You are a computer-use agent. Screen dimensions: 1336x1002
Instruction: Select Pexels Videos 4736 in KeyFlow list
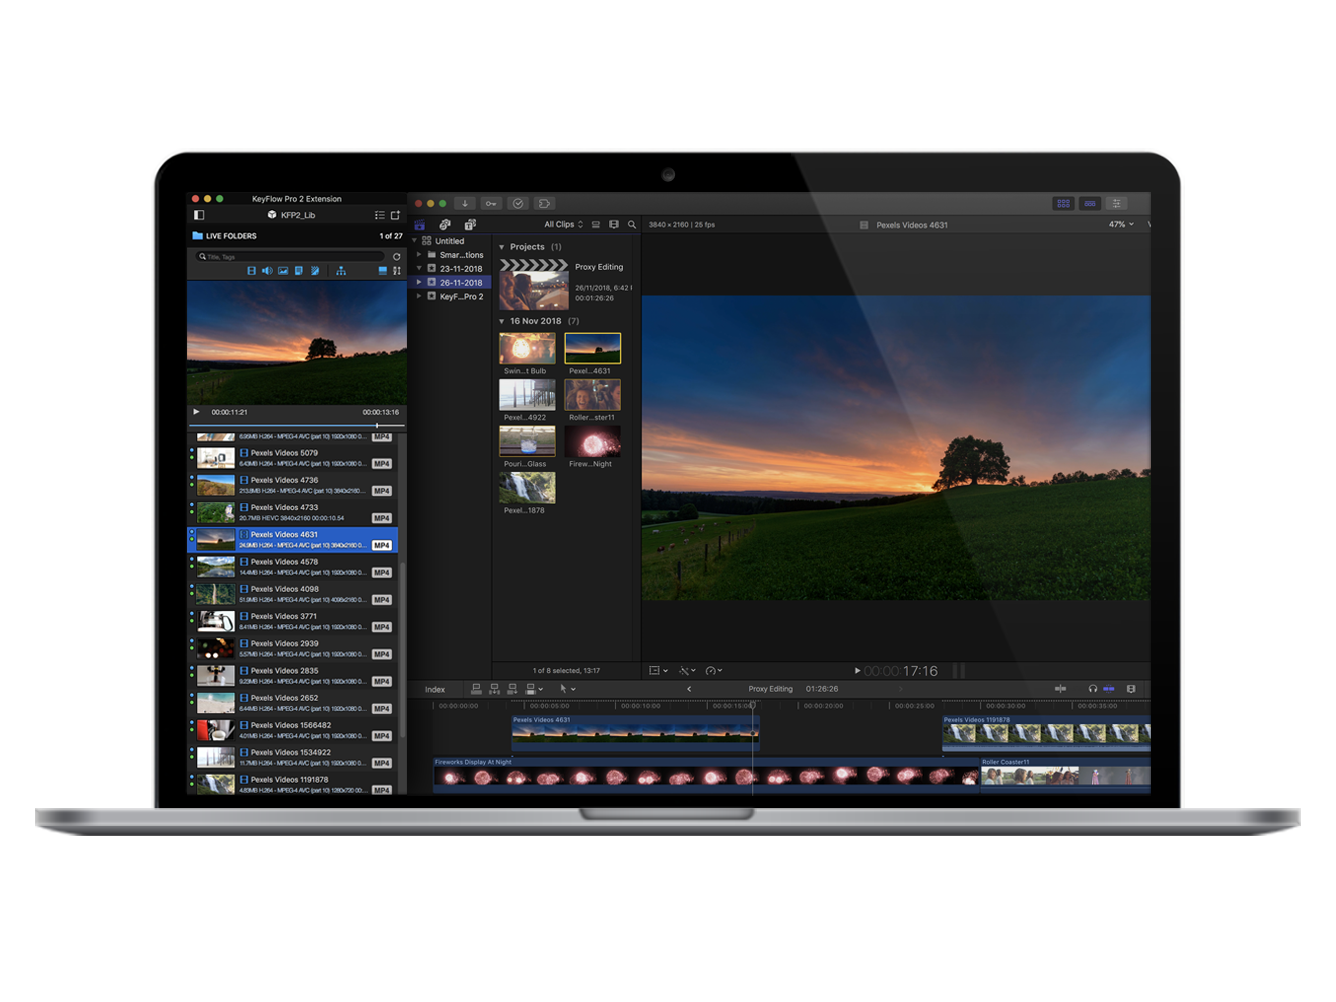[x=293, y=485]
